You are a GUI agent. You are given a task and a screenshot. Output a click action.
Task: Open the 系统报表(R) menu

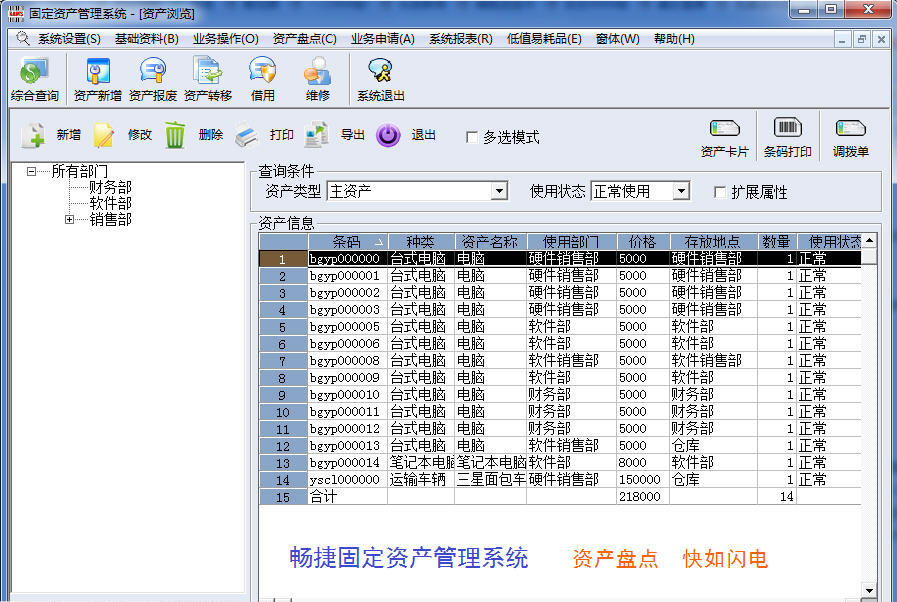(461, 39)
